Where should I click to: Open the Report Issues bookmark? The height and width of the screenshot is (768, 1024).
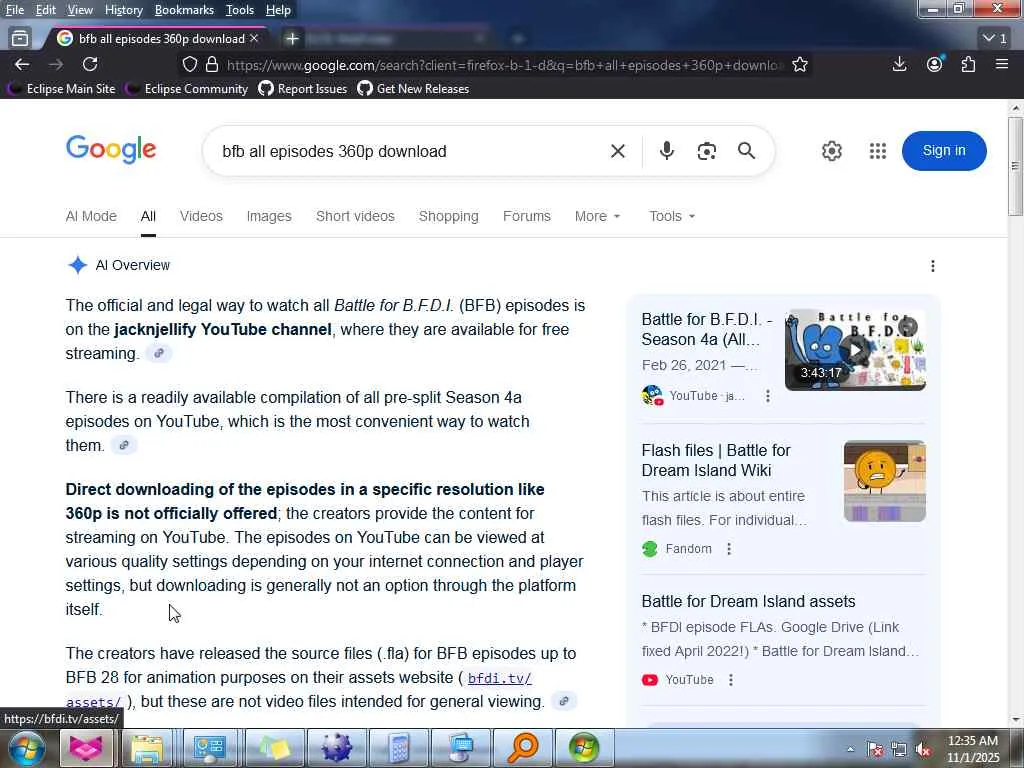click(x=303, y=89)
